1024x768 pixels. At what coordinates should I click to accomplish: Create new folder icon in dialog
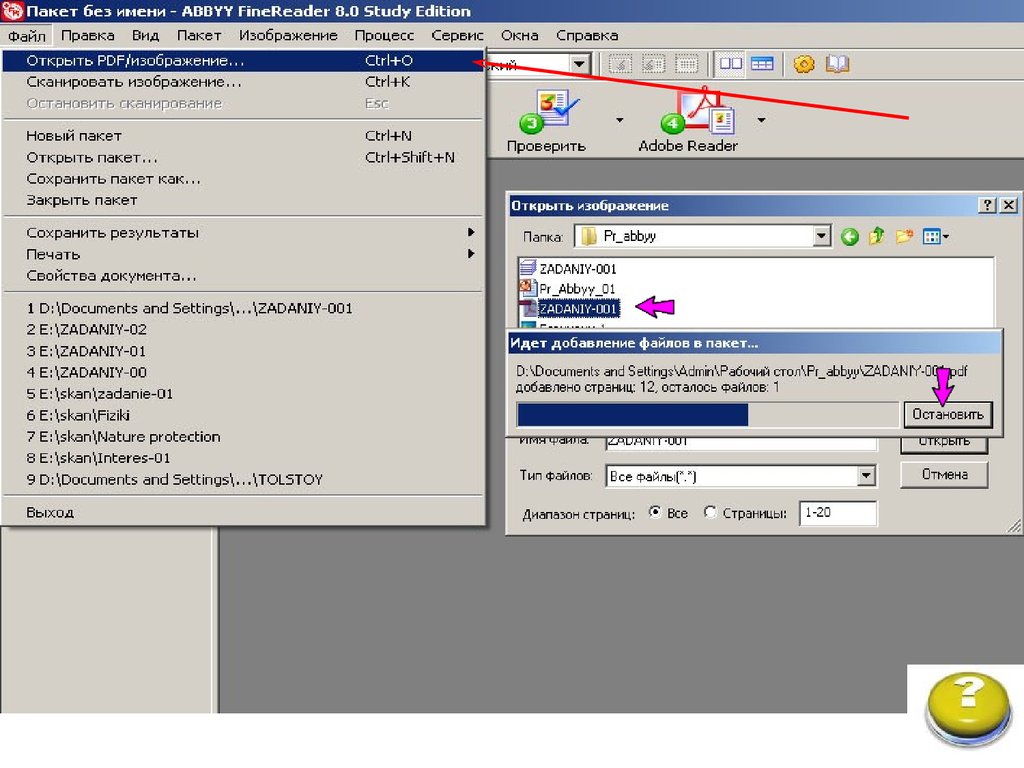[904, 236]
